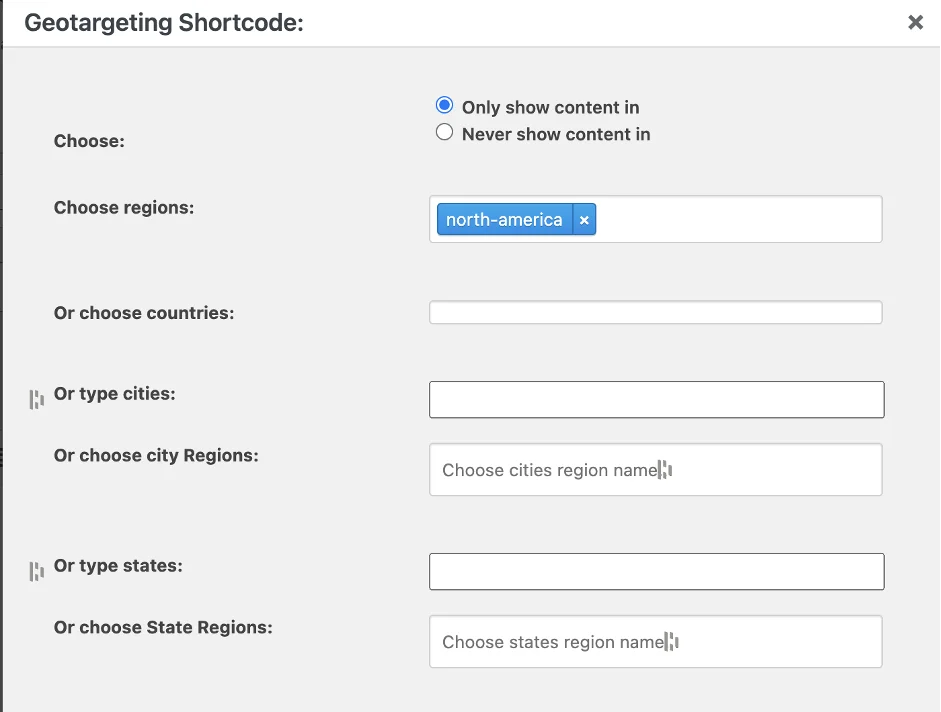Click the 'Geotargeting Shortcode:' dialog title

pos(164,23)
